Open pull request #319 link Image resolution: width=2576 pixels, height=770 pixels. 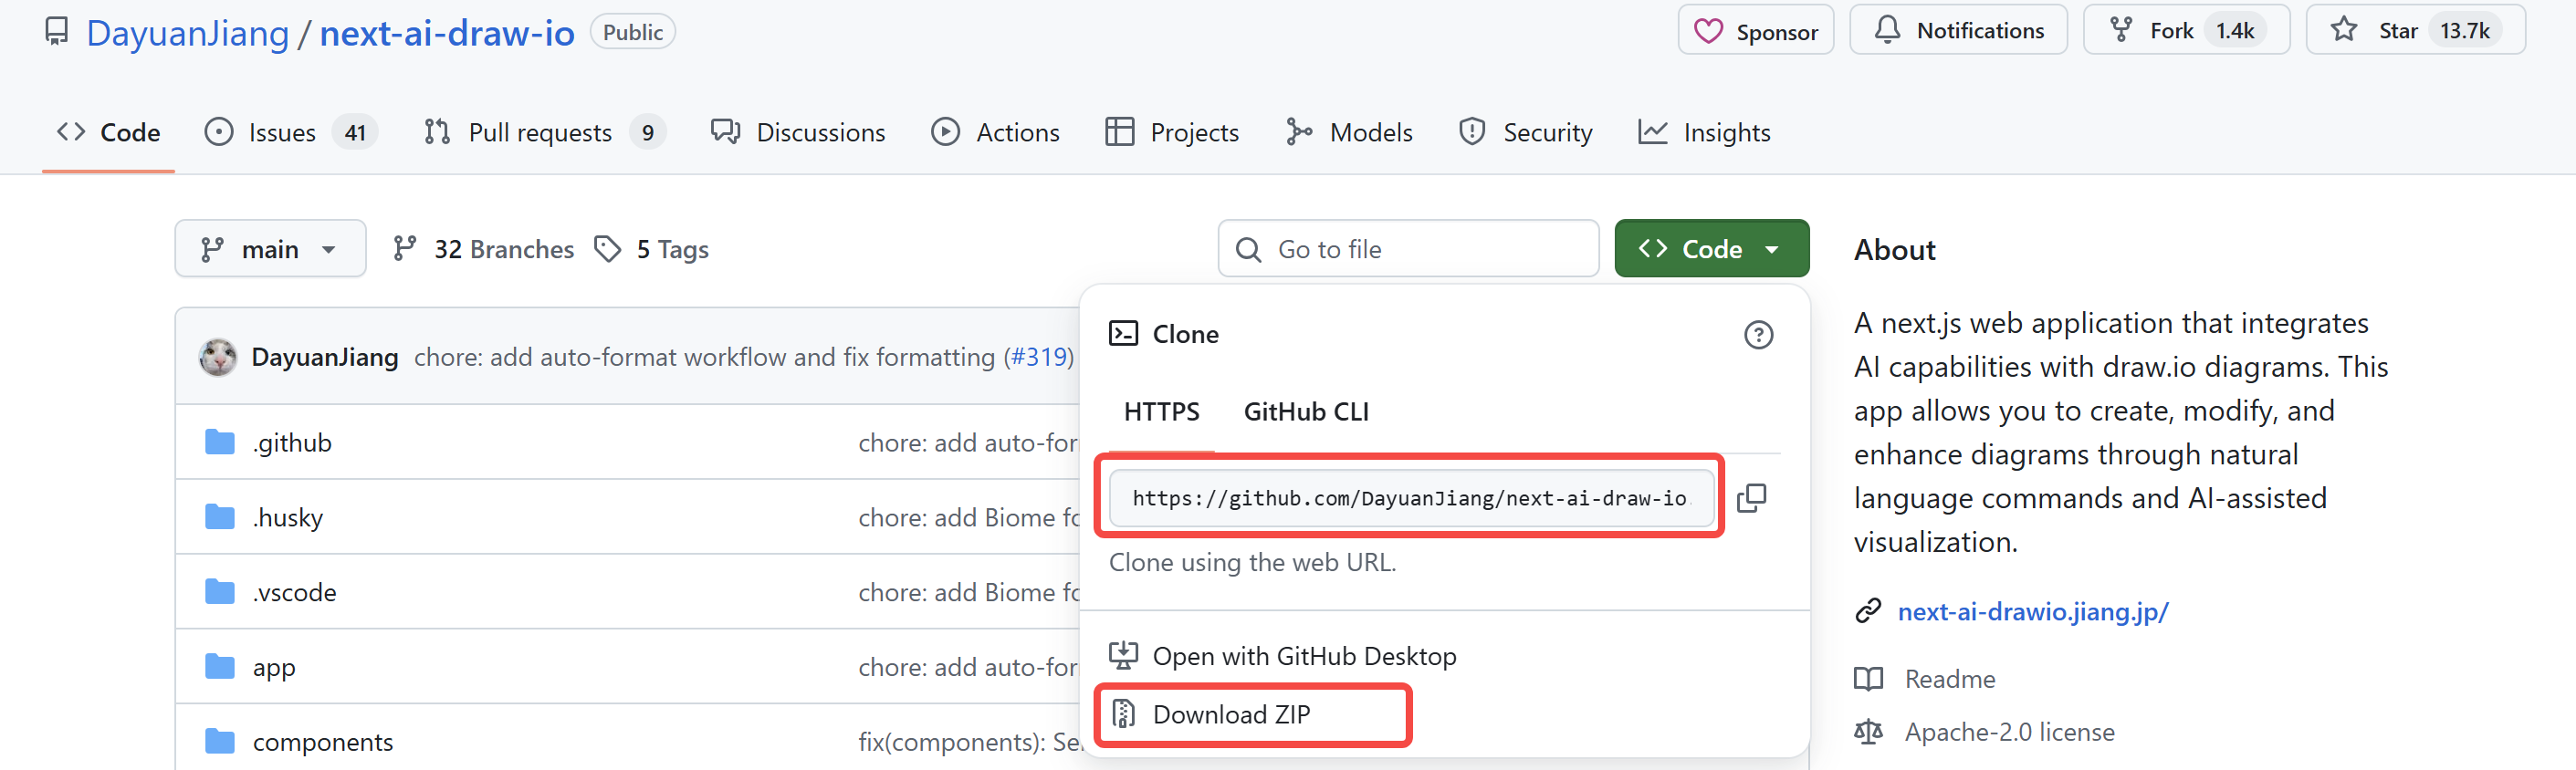[1039, 357]
